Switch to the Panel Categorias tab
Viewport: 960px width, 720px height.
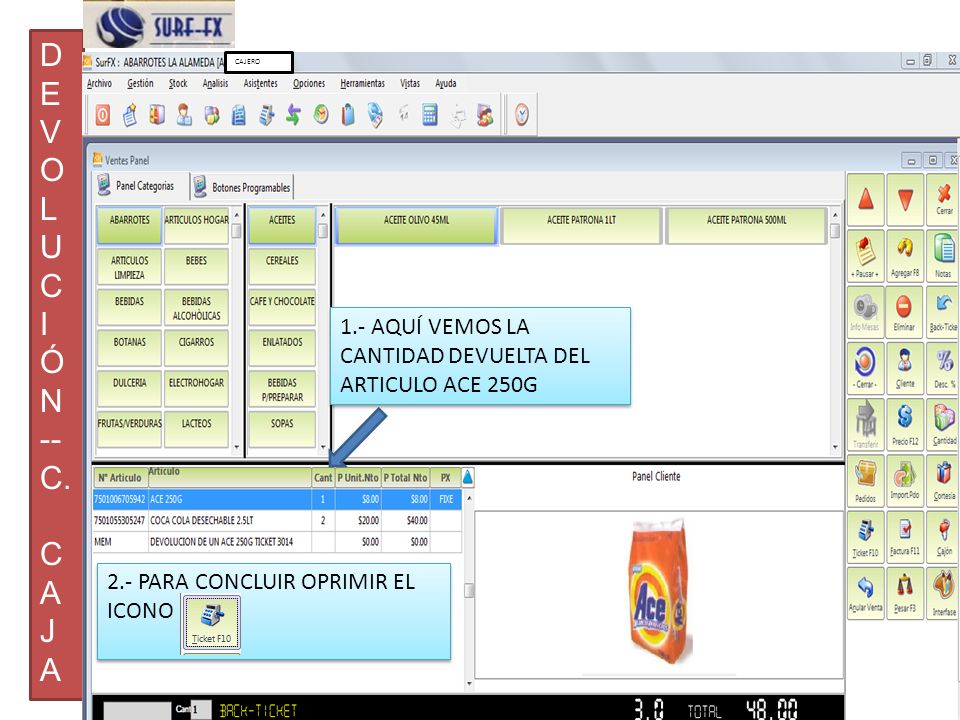tap(137, 186)
